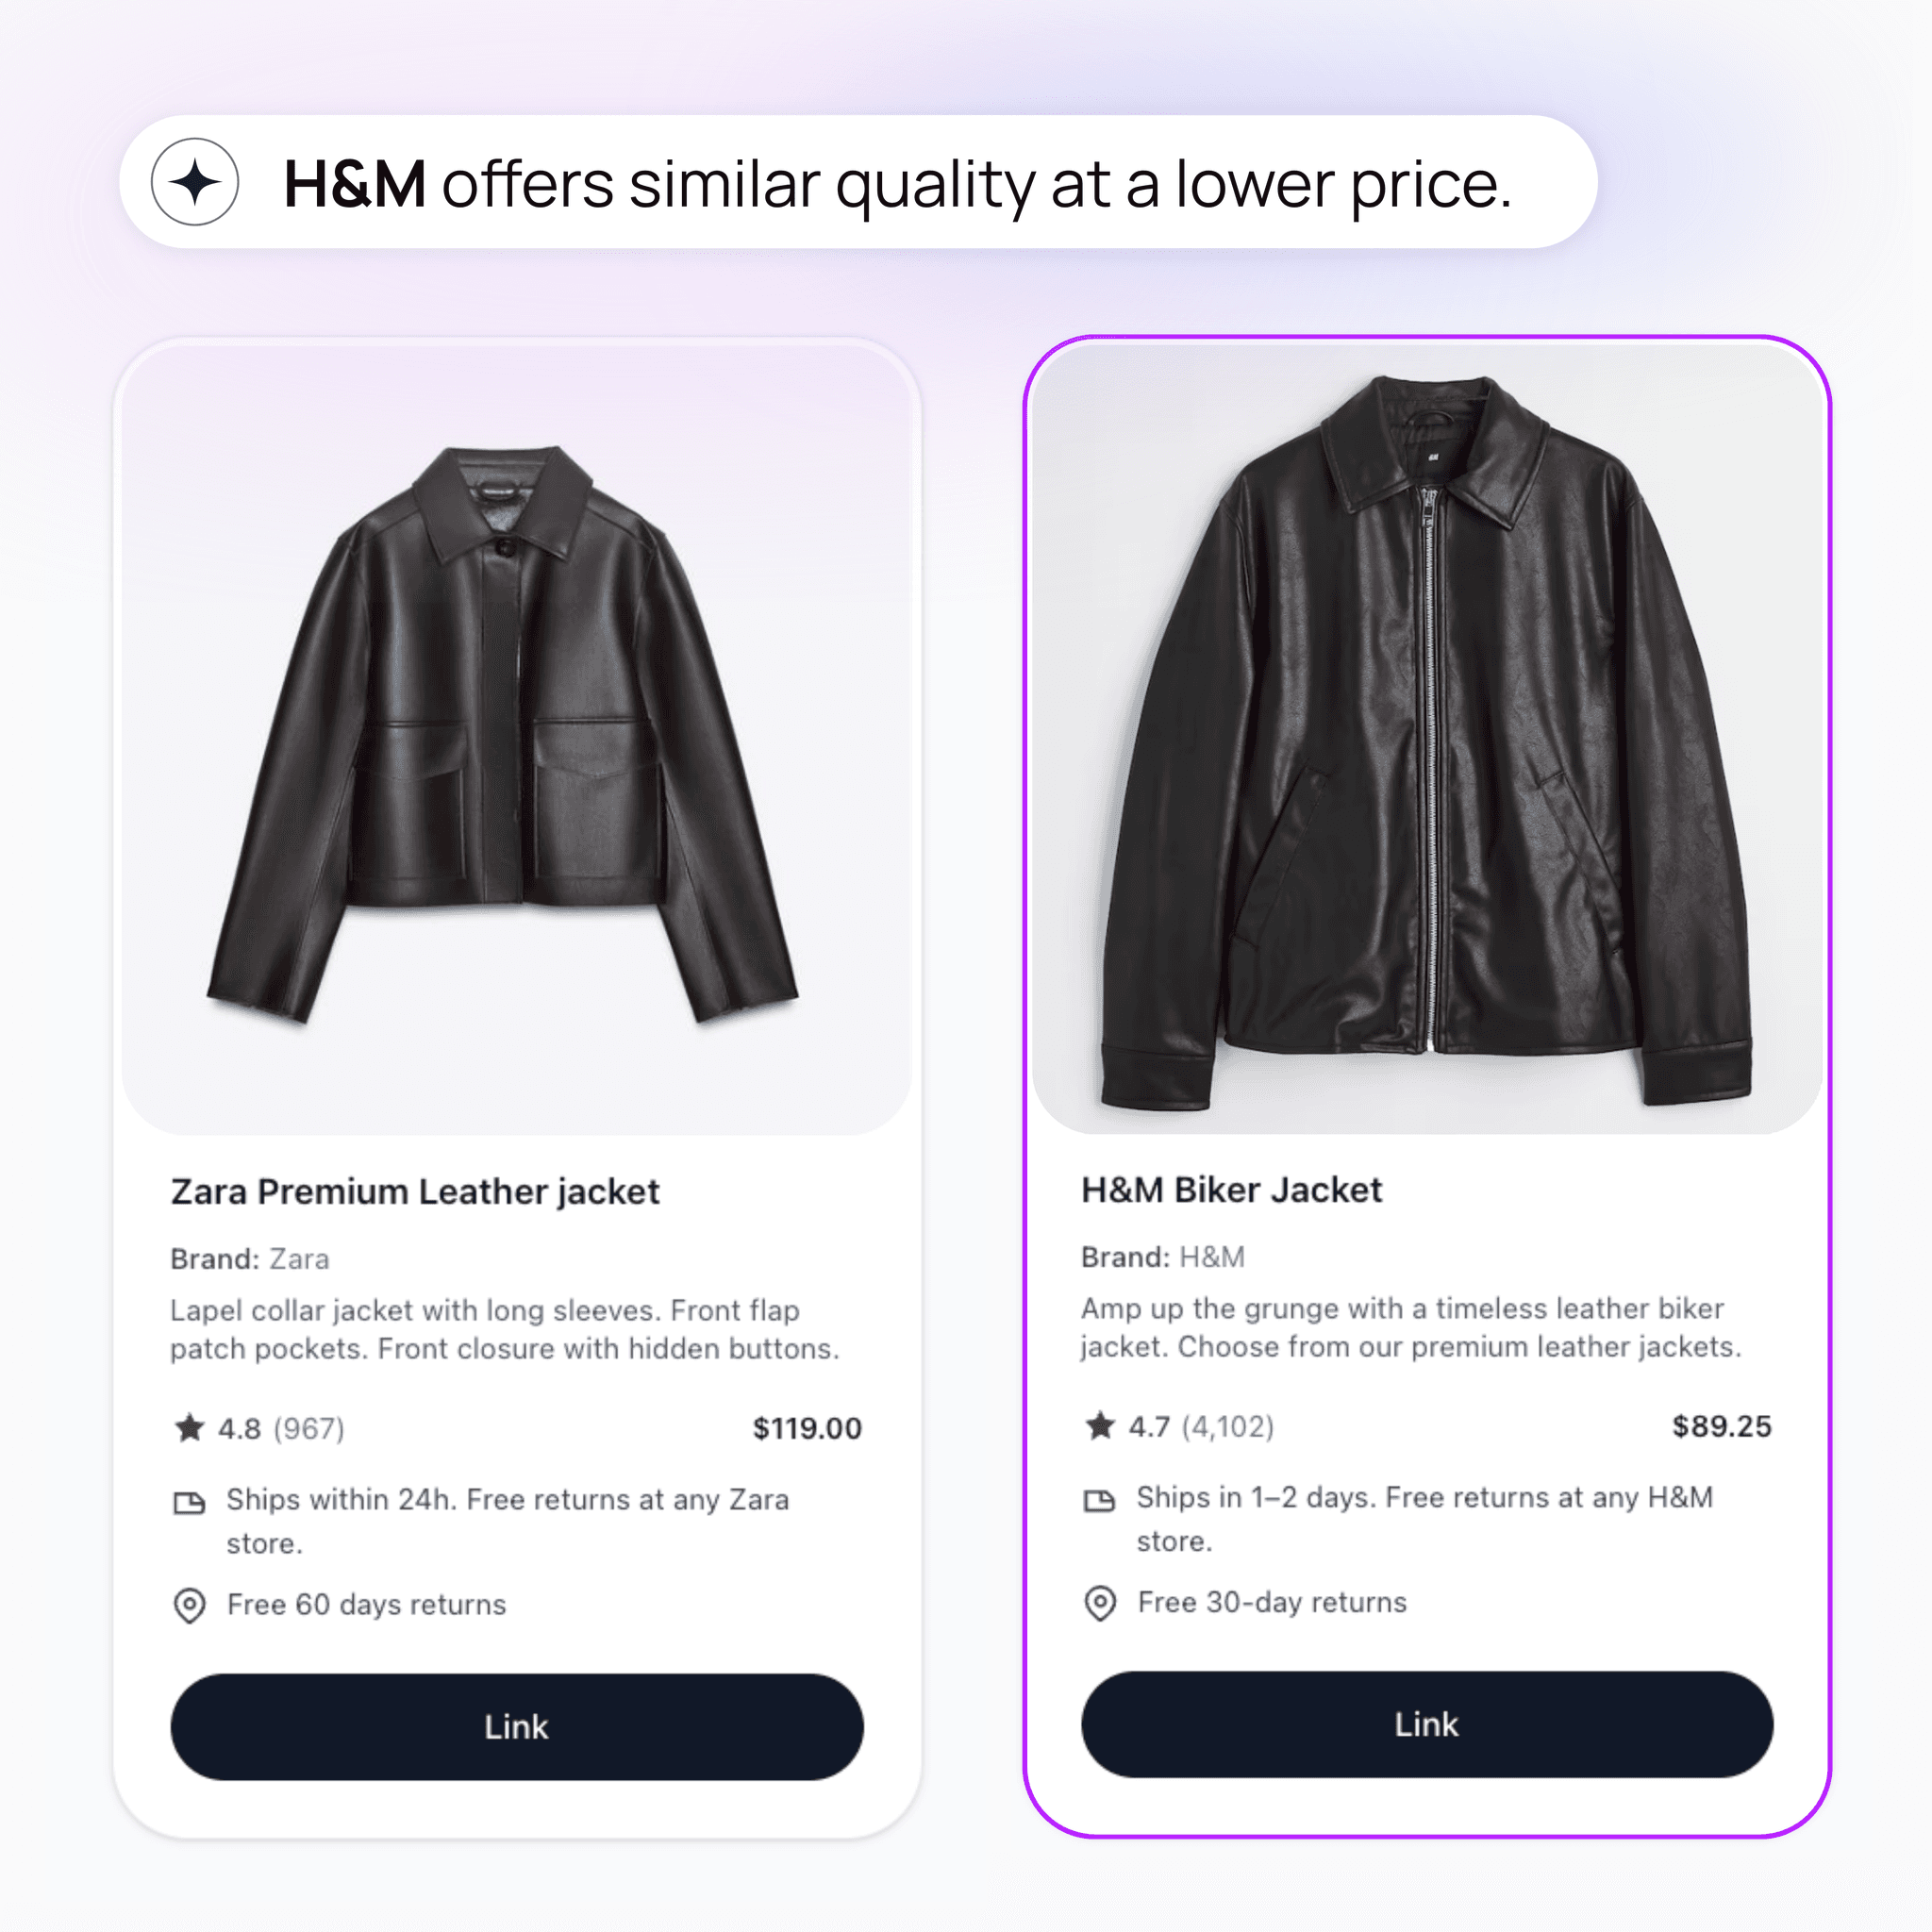Click the AI sparkle icon in banner
Image resolution: width=1932 pixels, height=1932 pixels.
pos(195,182)
